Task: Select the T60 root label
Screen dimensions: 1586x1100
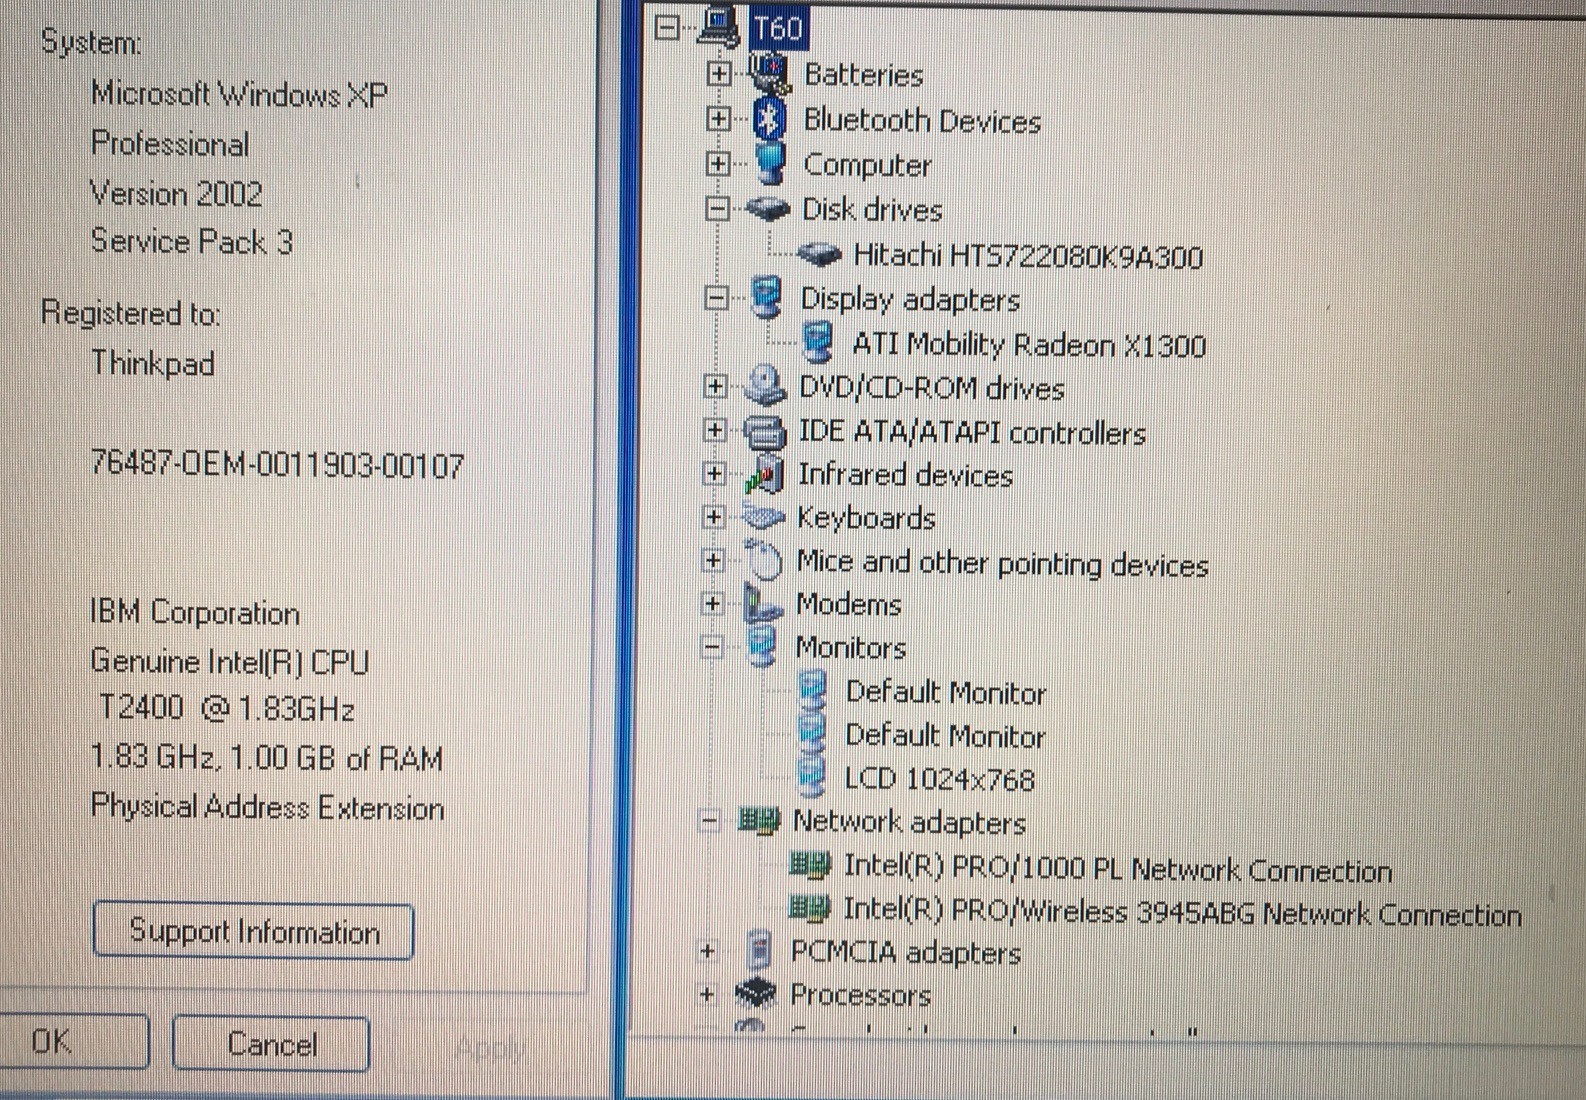Action: 778,27
